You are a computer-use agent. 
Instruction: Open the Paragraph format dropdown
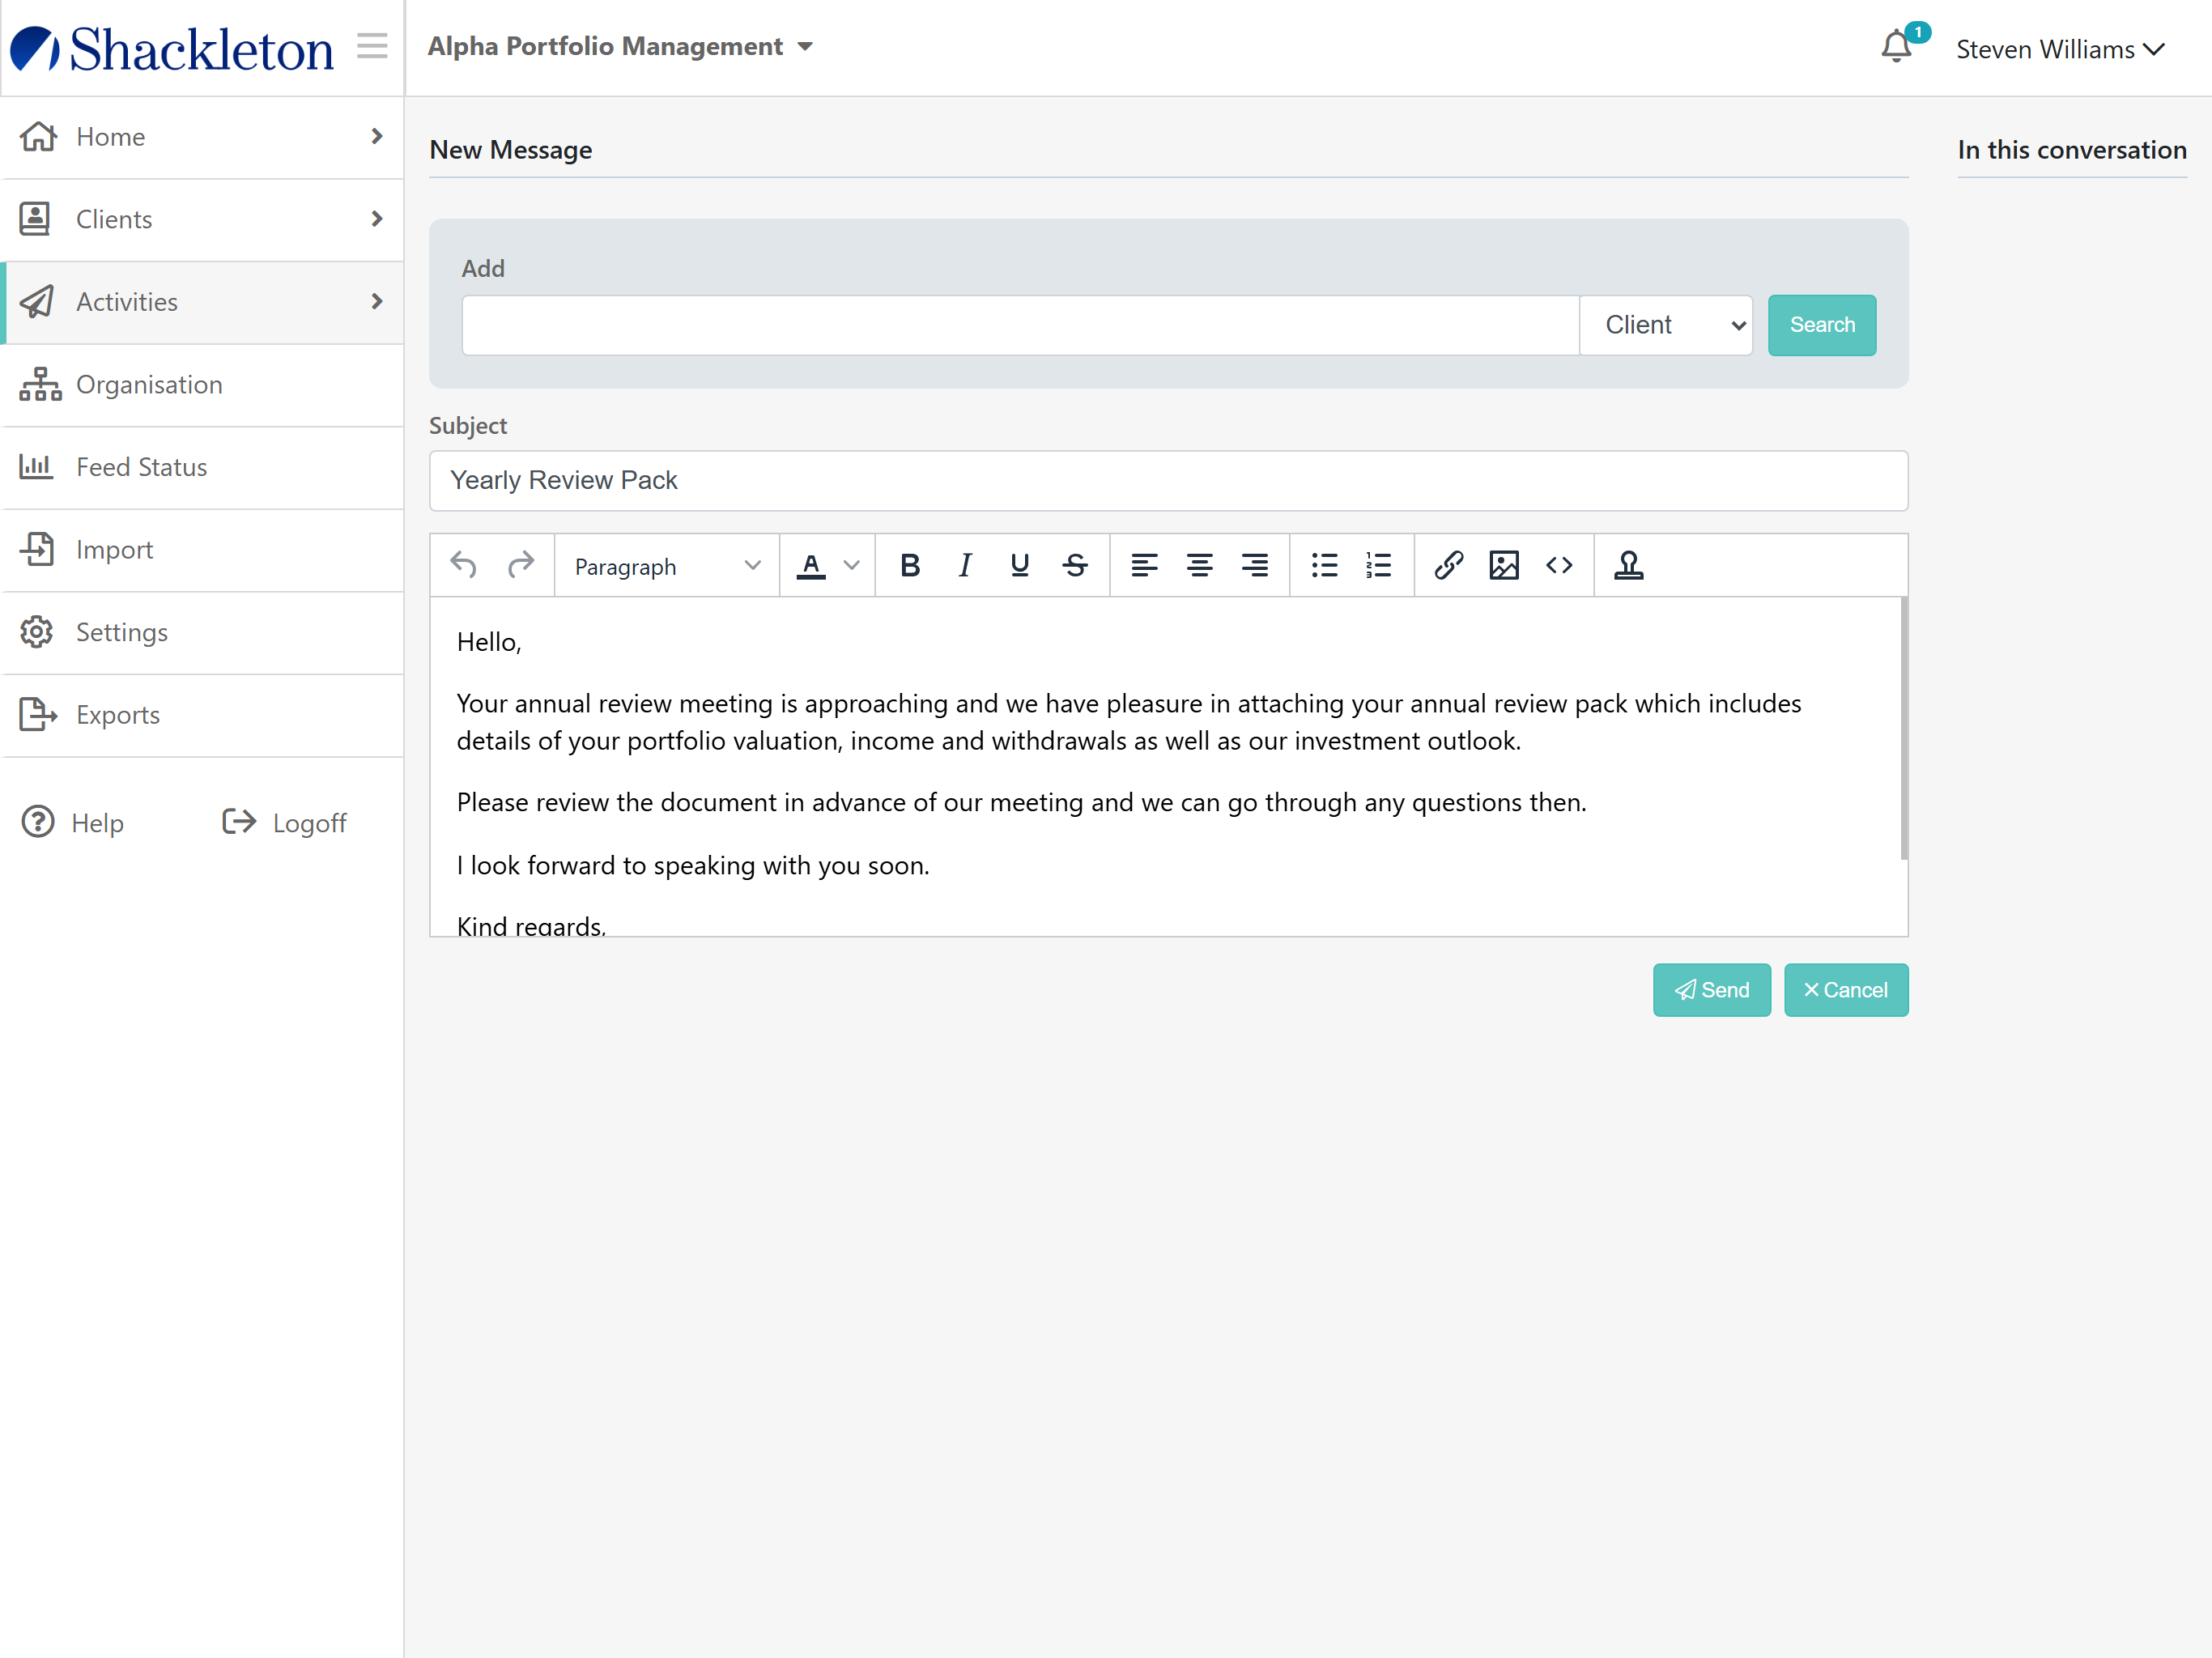[x=667, y=566]
